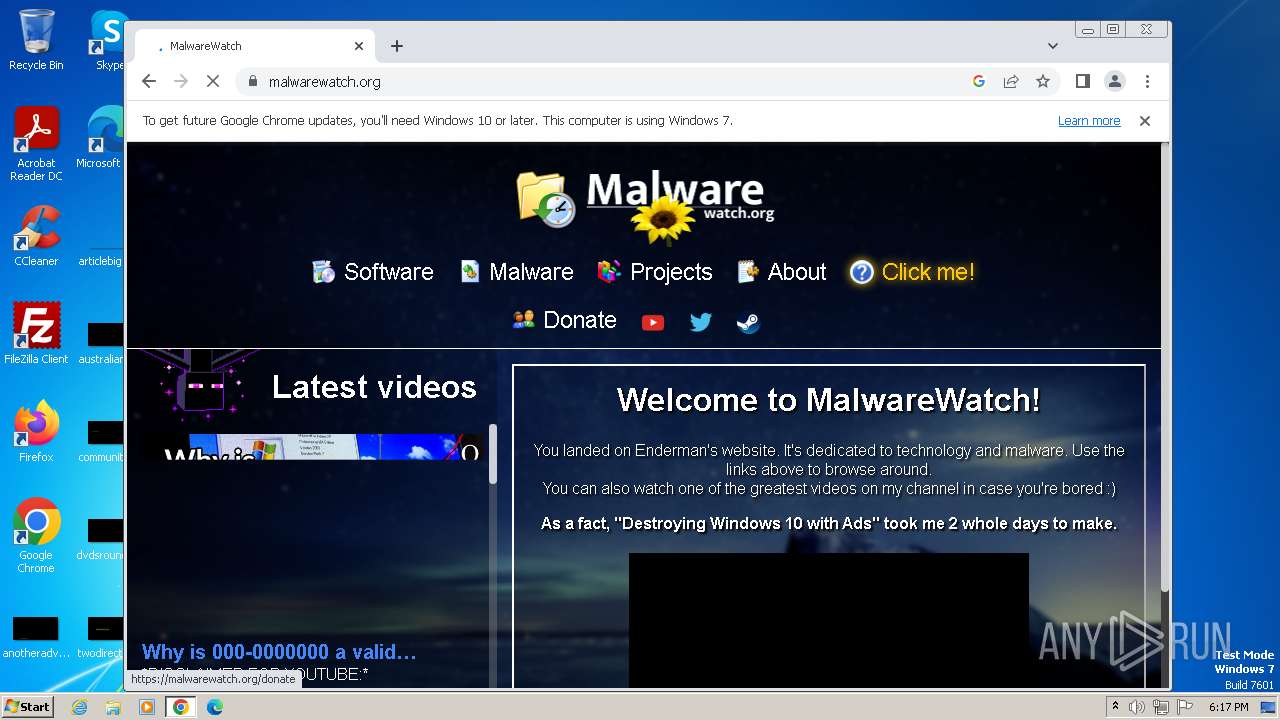Click the address bar URL field

coord(610,82)
